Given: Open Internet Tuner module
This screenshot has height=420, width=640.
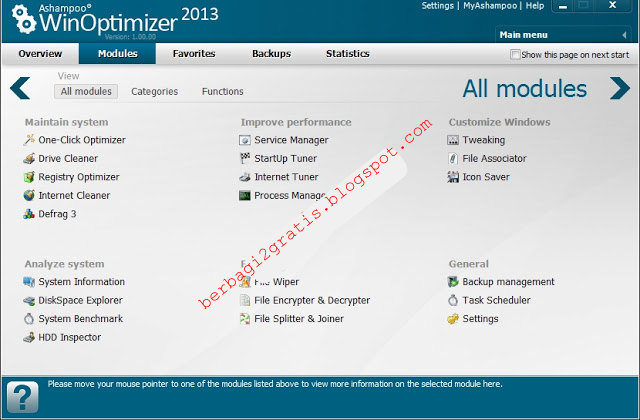Looking at the screenshot, I should (286, 177).
